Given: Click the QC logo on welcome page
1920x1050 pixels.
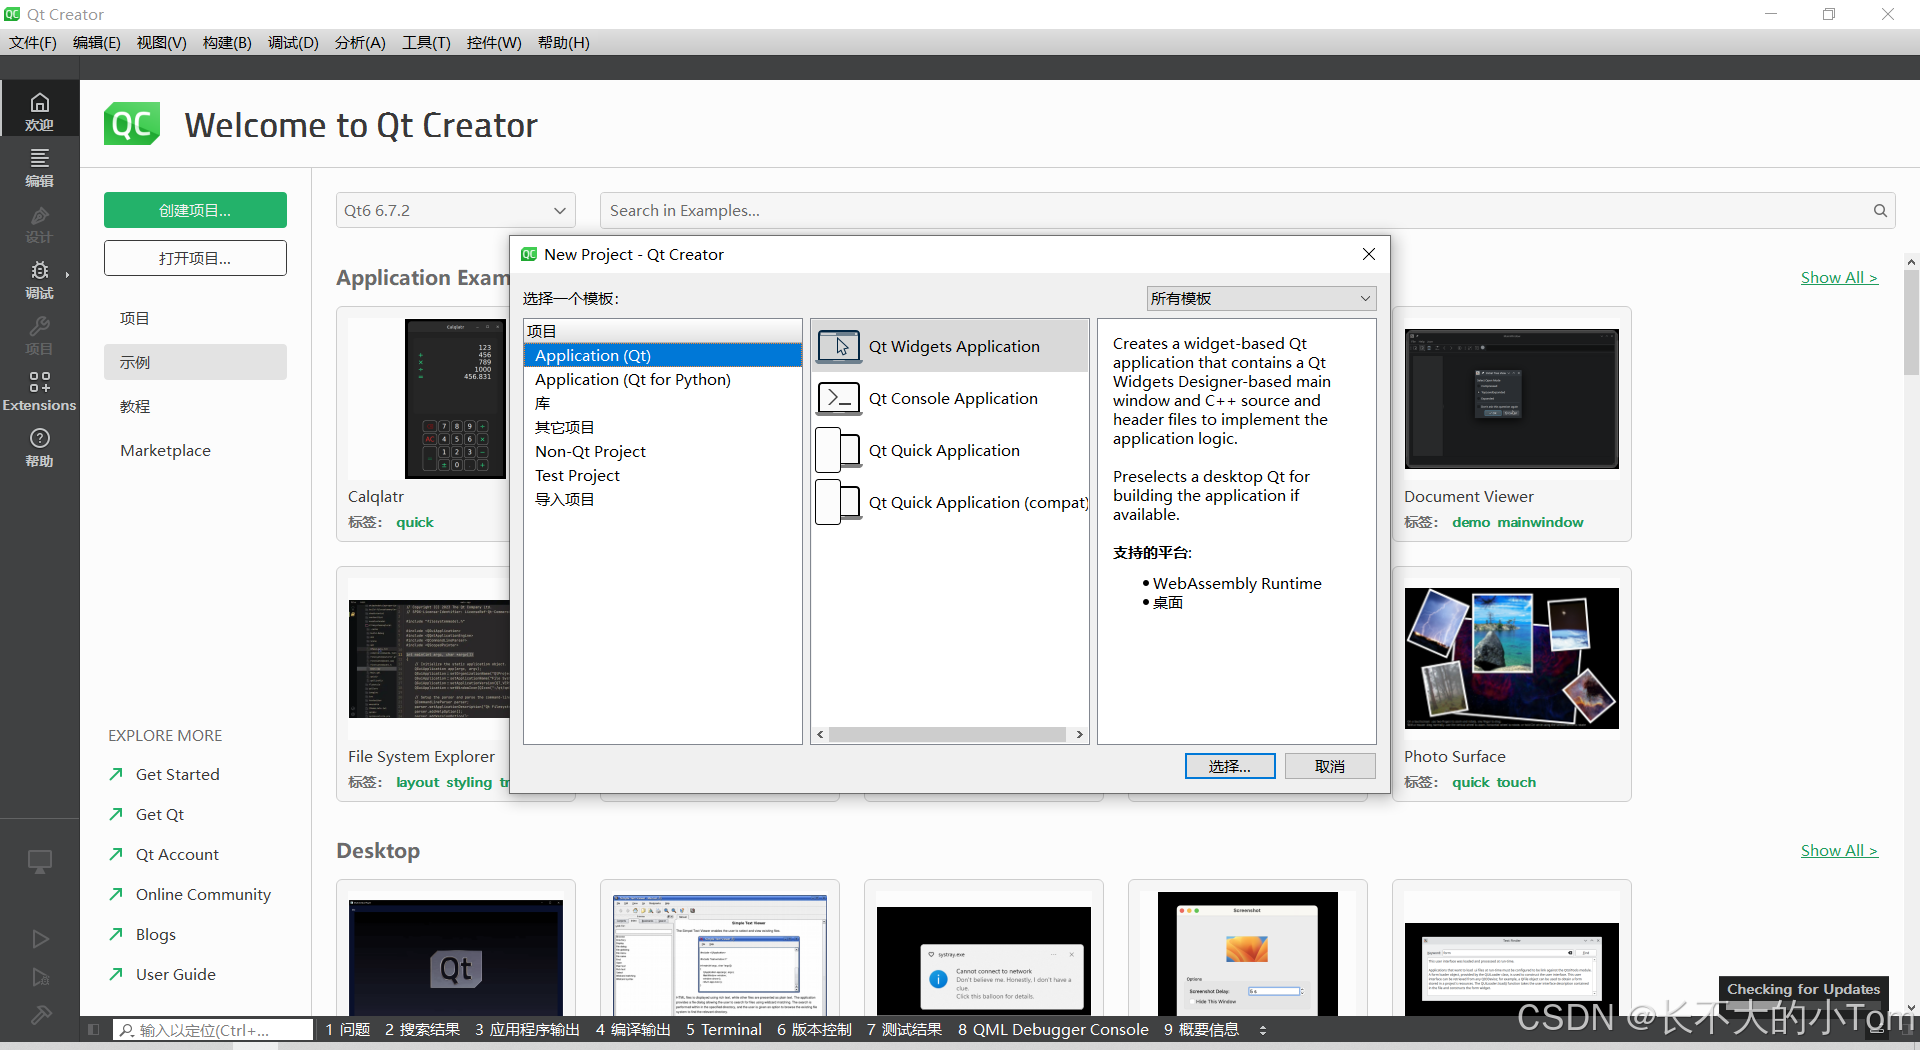Looking at the screenshot, I should pos(132,124).
